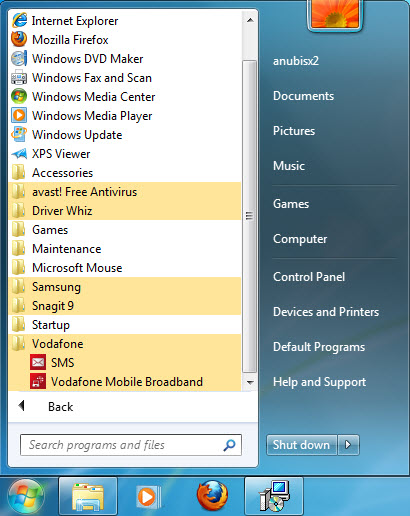Screen dimensions: 410x516
Task: Open the Start orb on the taskbar
Action: (26, 497)
